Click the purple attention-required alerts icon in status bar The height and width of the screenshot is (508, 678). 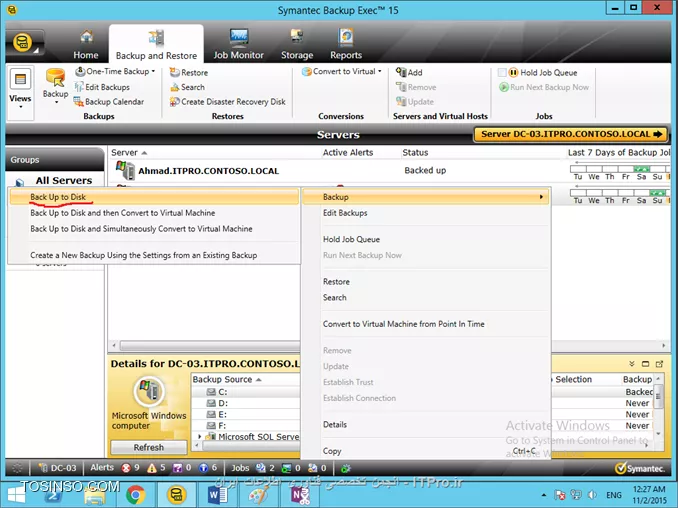(177, 468)
